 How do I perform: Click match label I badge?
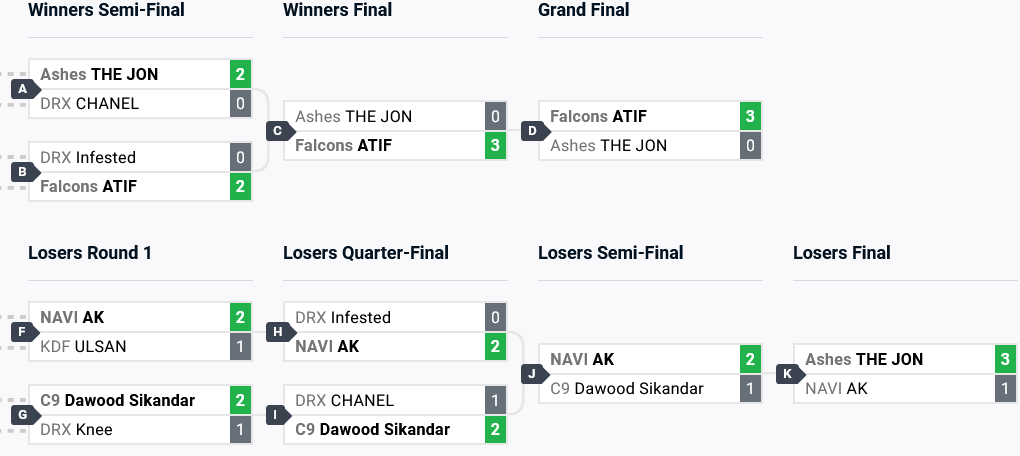278,415
